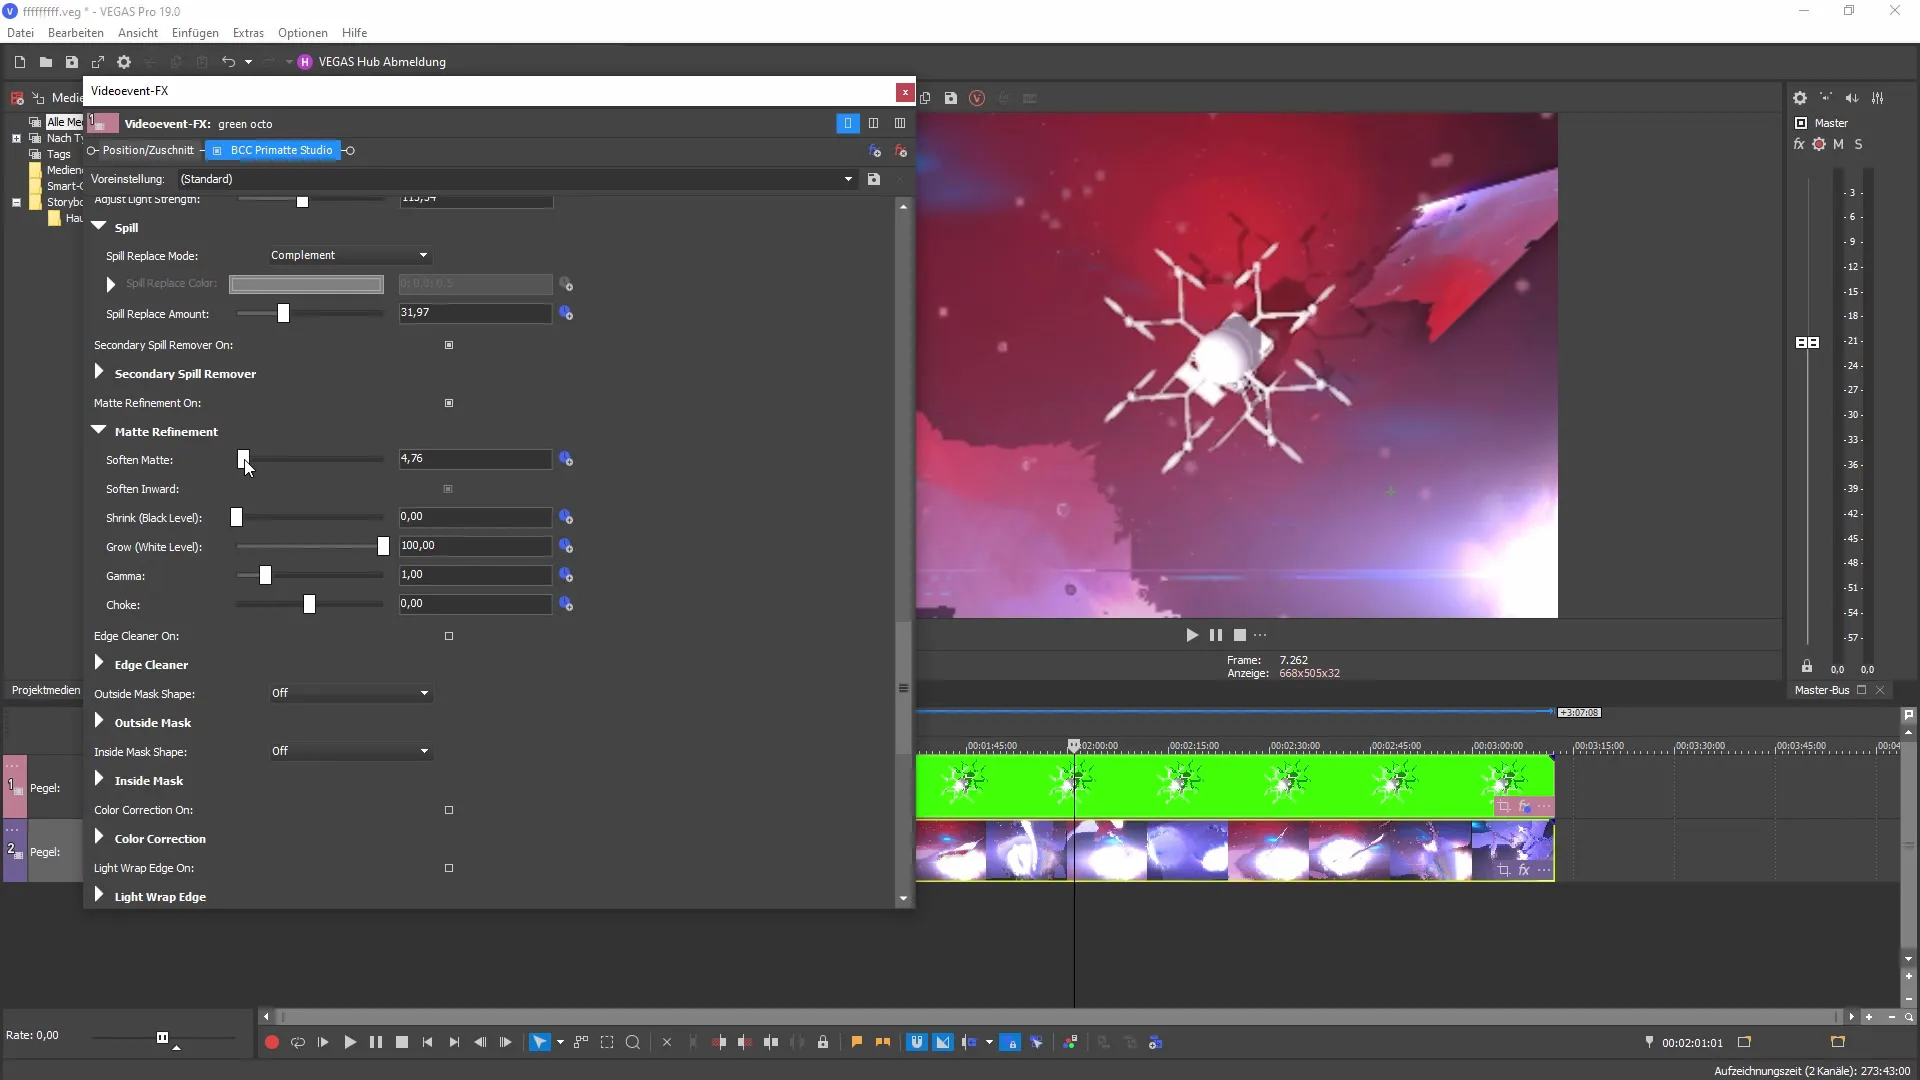Expand Color Correction section
The width and height of the screenshot is (1920, 1080).
[x=99, y=837]
